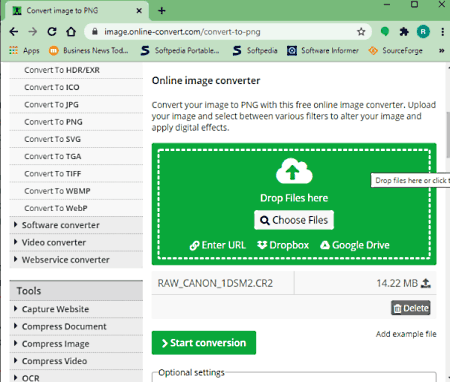
Task: Click the cloud upload icon
Action: click(x=294, y=171)
